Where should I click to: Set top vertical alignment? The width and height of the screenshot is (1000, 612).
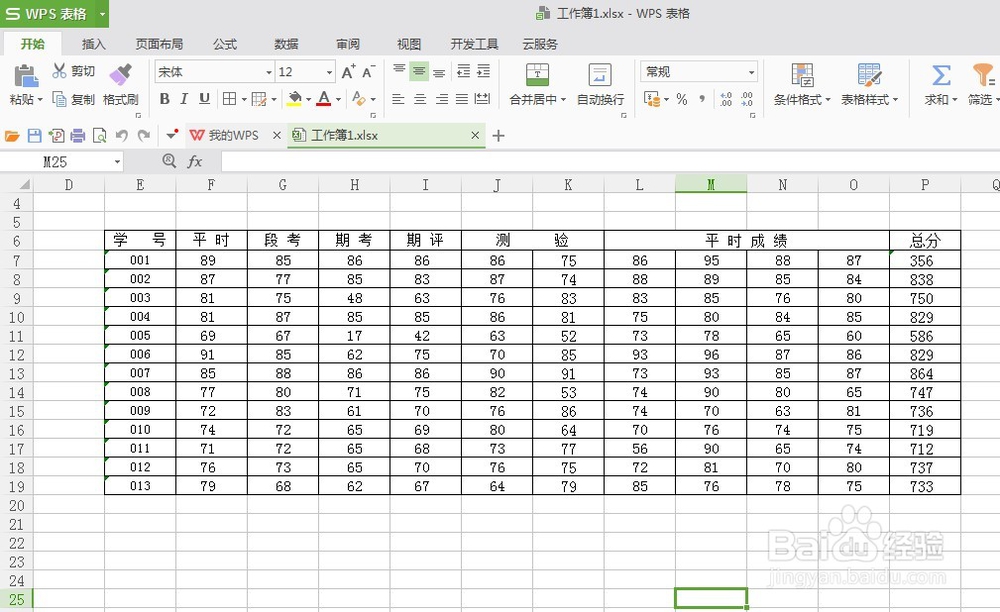pyautogui.click(x=399, y=71)
